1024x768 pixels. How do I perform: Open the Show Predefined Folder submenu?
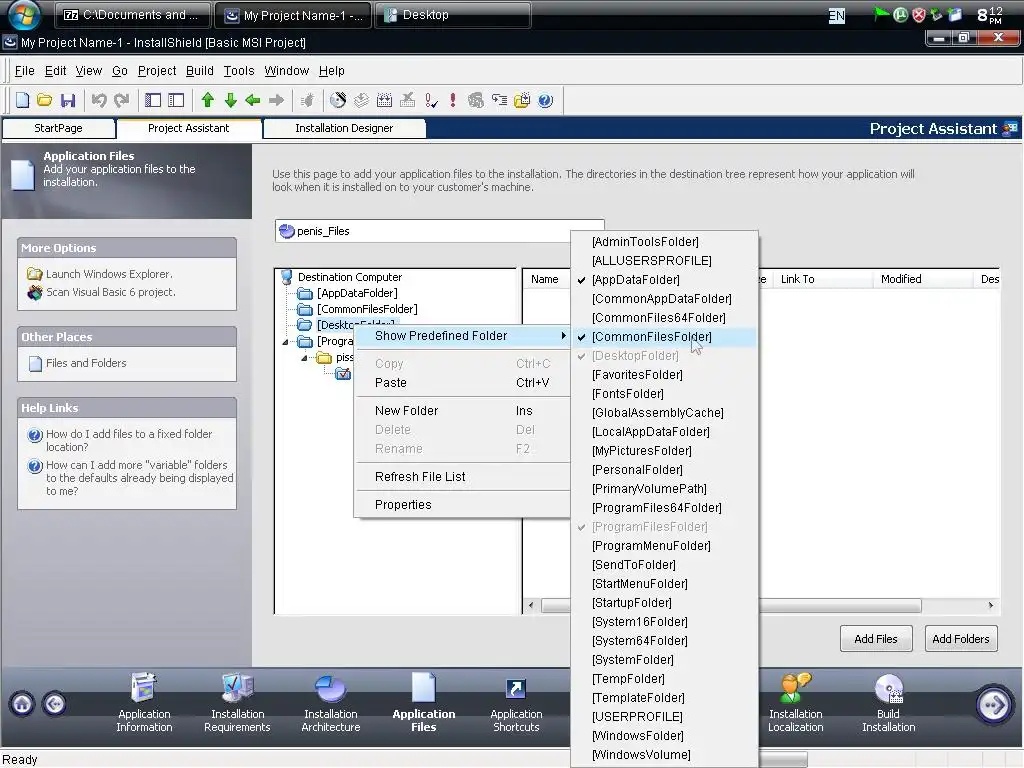(462, 336)
